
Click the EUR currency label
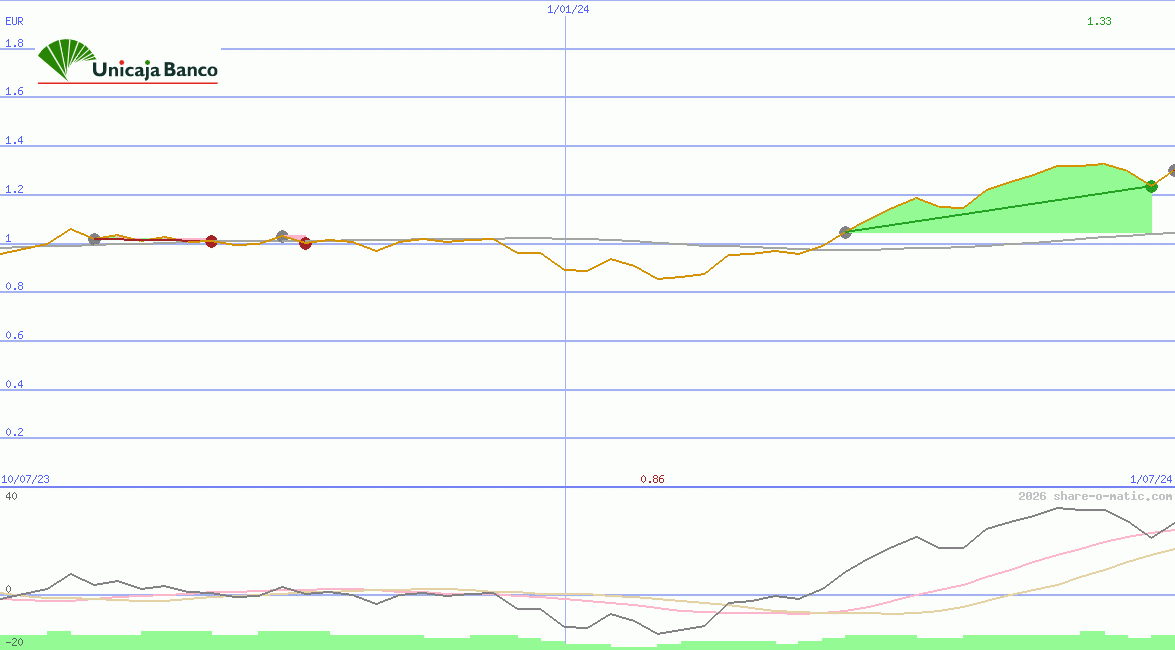coord(14,21)
